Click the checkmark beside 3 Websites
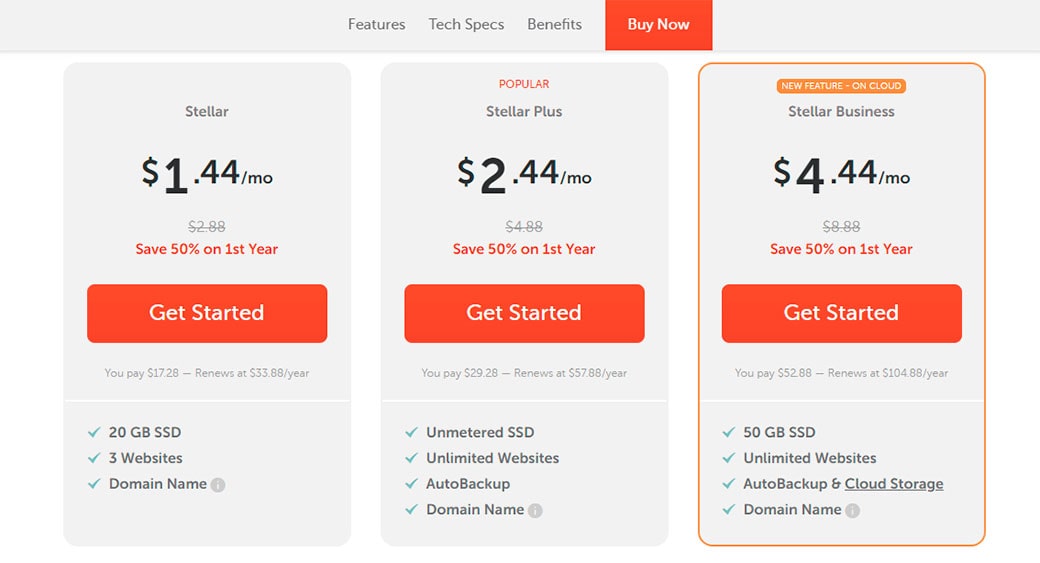This screenshot has height=563, width=1040. (x=94, y=458)
